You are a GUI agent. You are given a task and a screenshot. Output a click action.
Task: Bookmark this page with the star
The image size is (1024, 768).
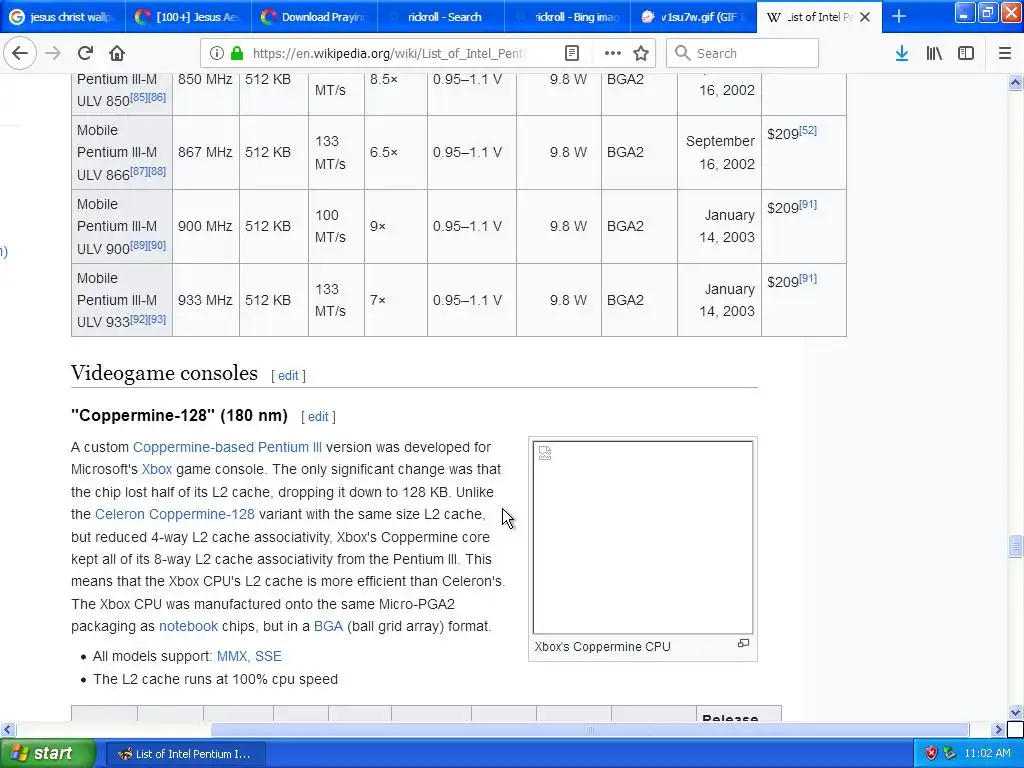(641, 54)
